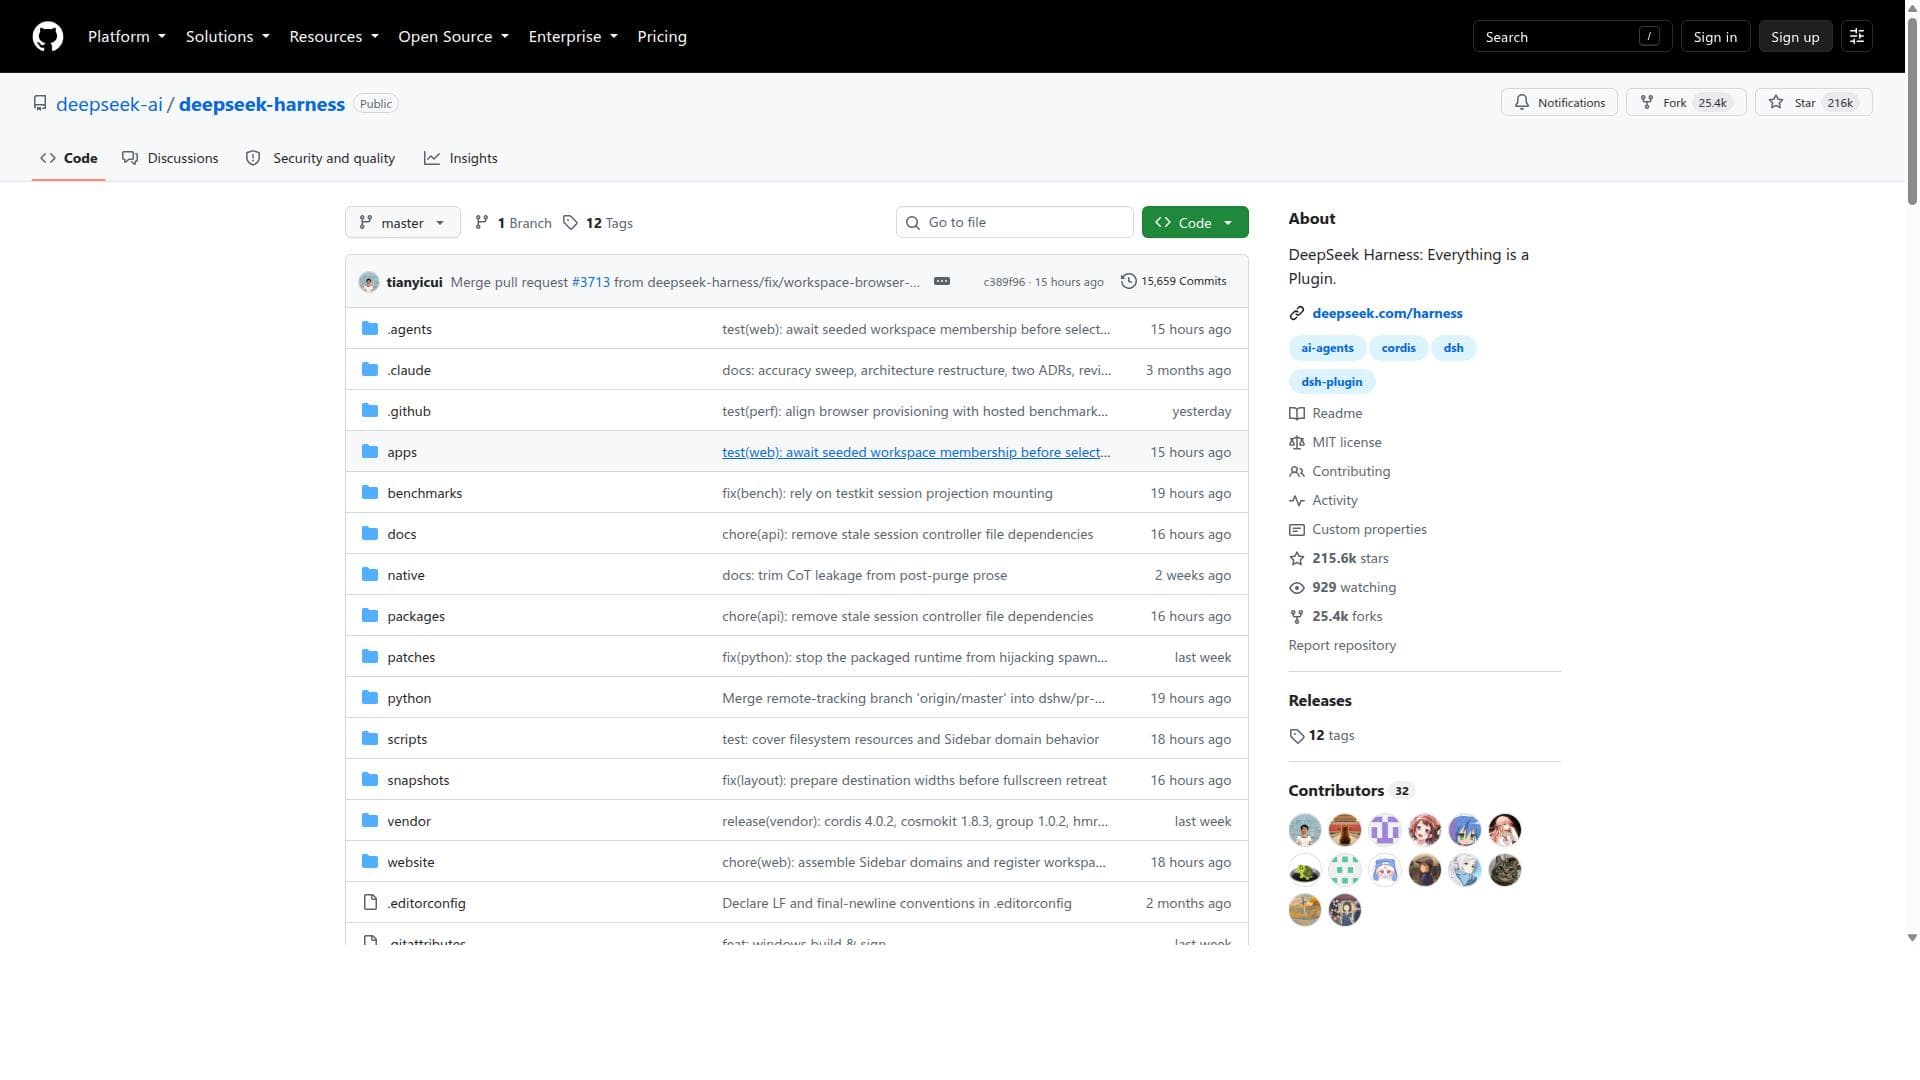Click the ai-agents topic tag
Image resolution: width=1920 pixels, height=1080 pixels.
(x=1327, y=348)
